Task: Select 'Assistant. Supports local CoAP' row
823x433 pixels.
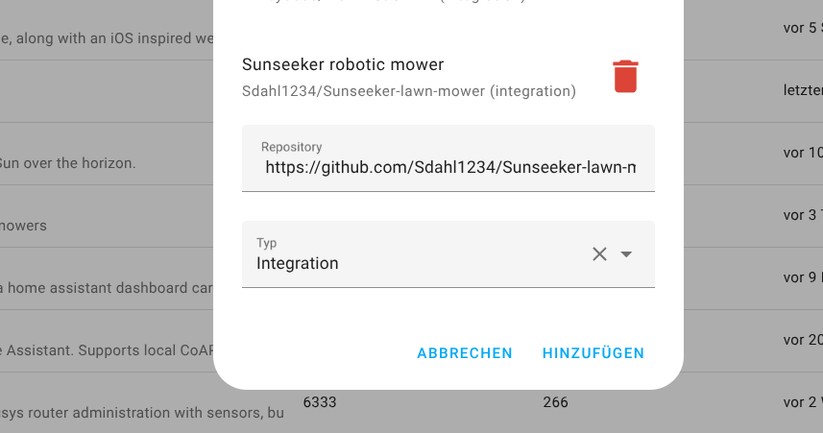Action: click(107, 351)
